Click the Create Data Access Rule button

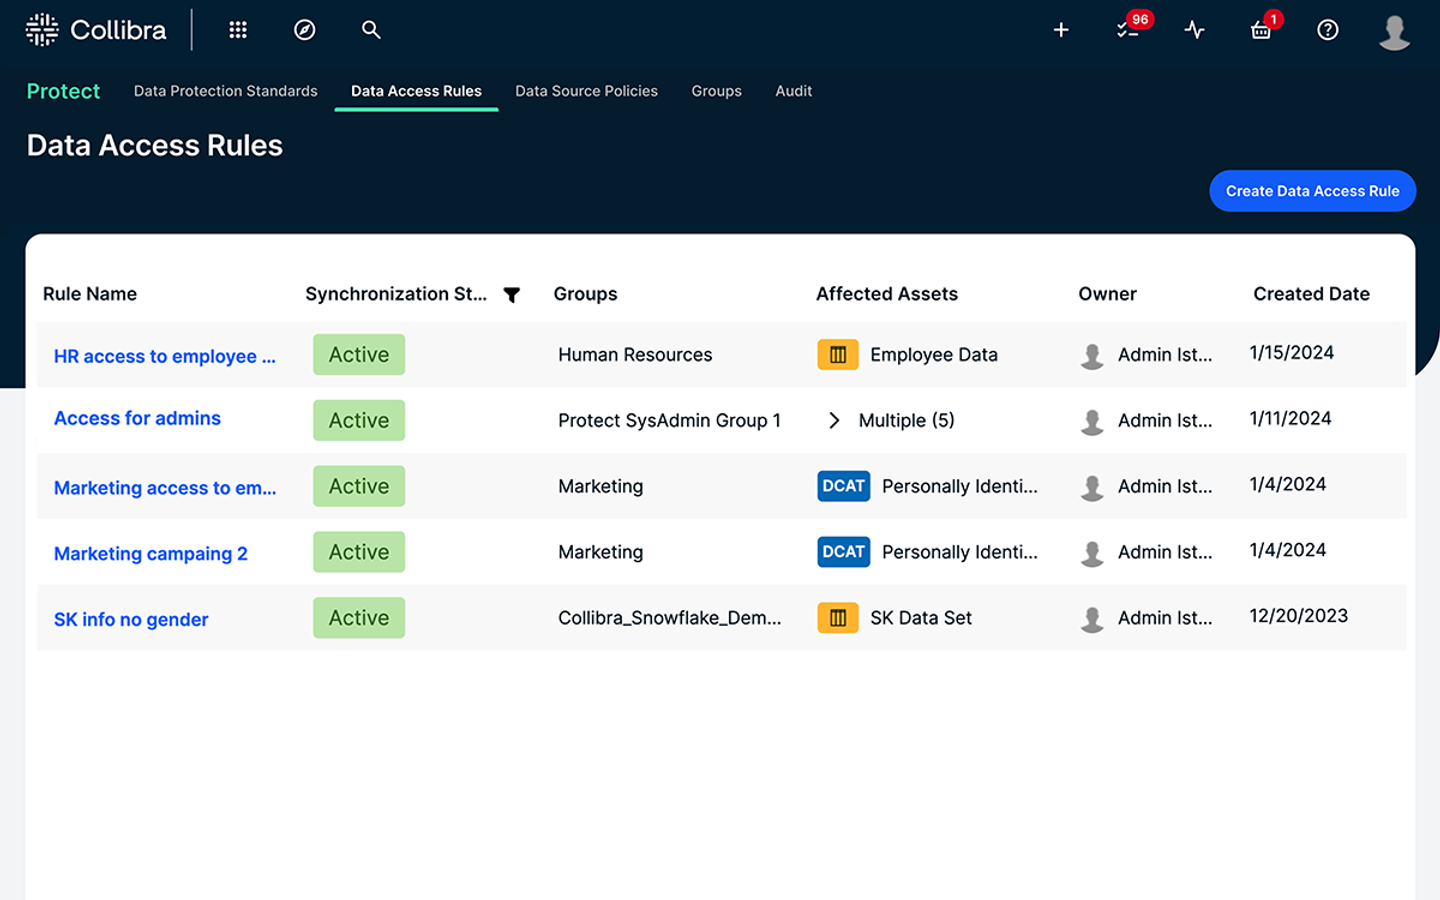pos(1312,191)
